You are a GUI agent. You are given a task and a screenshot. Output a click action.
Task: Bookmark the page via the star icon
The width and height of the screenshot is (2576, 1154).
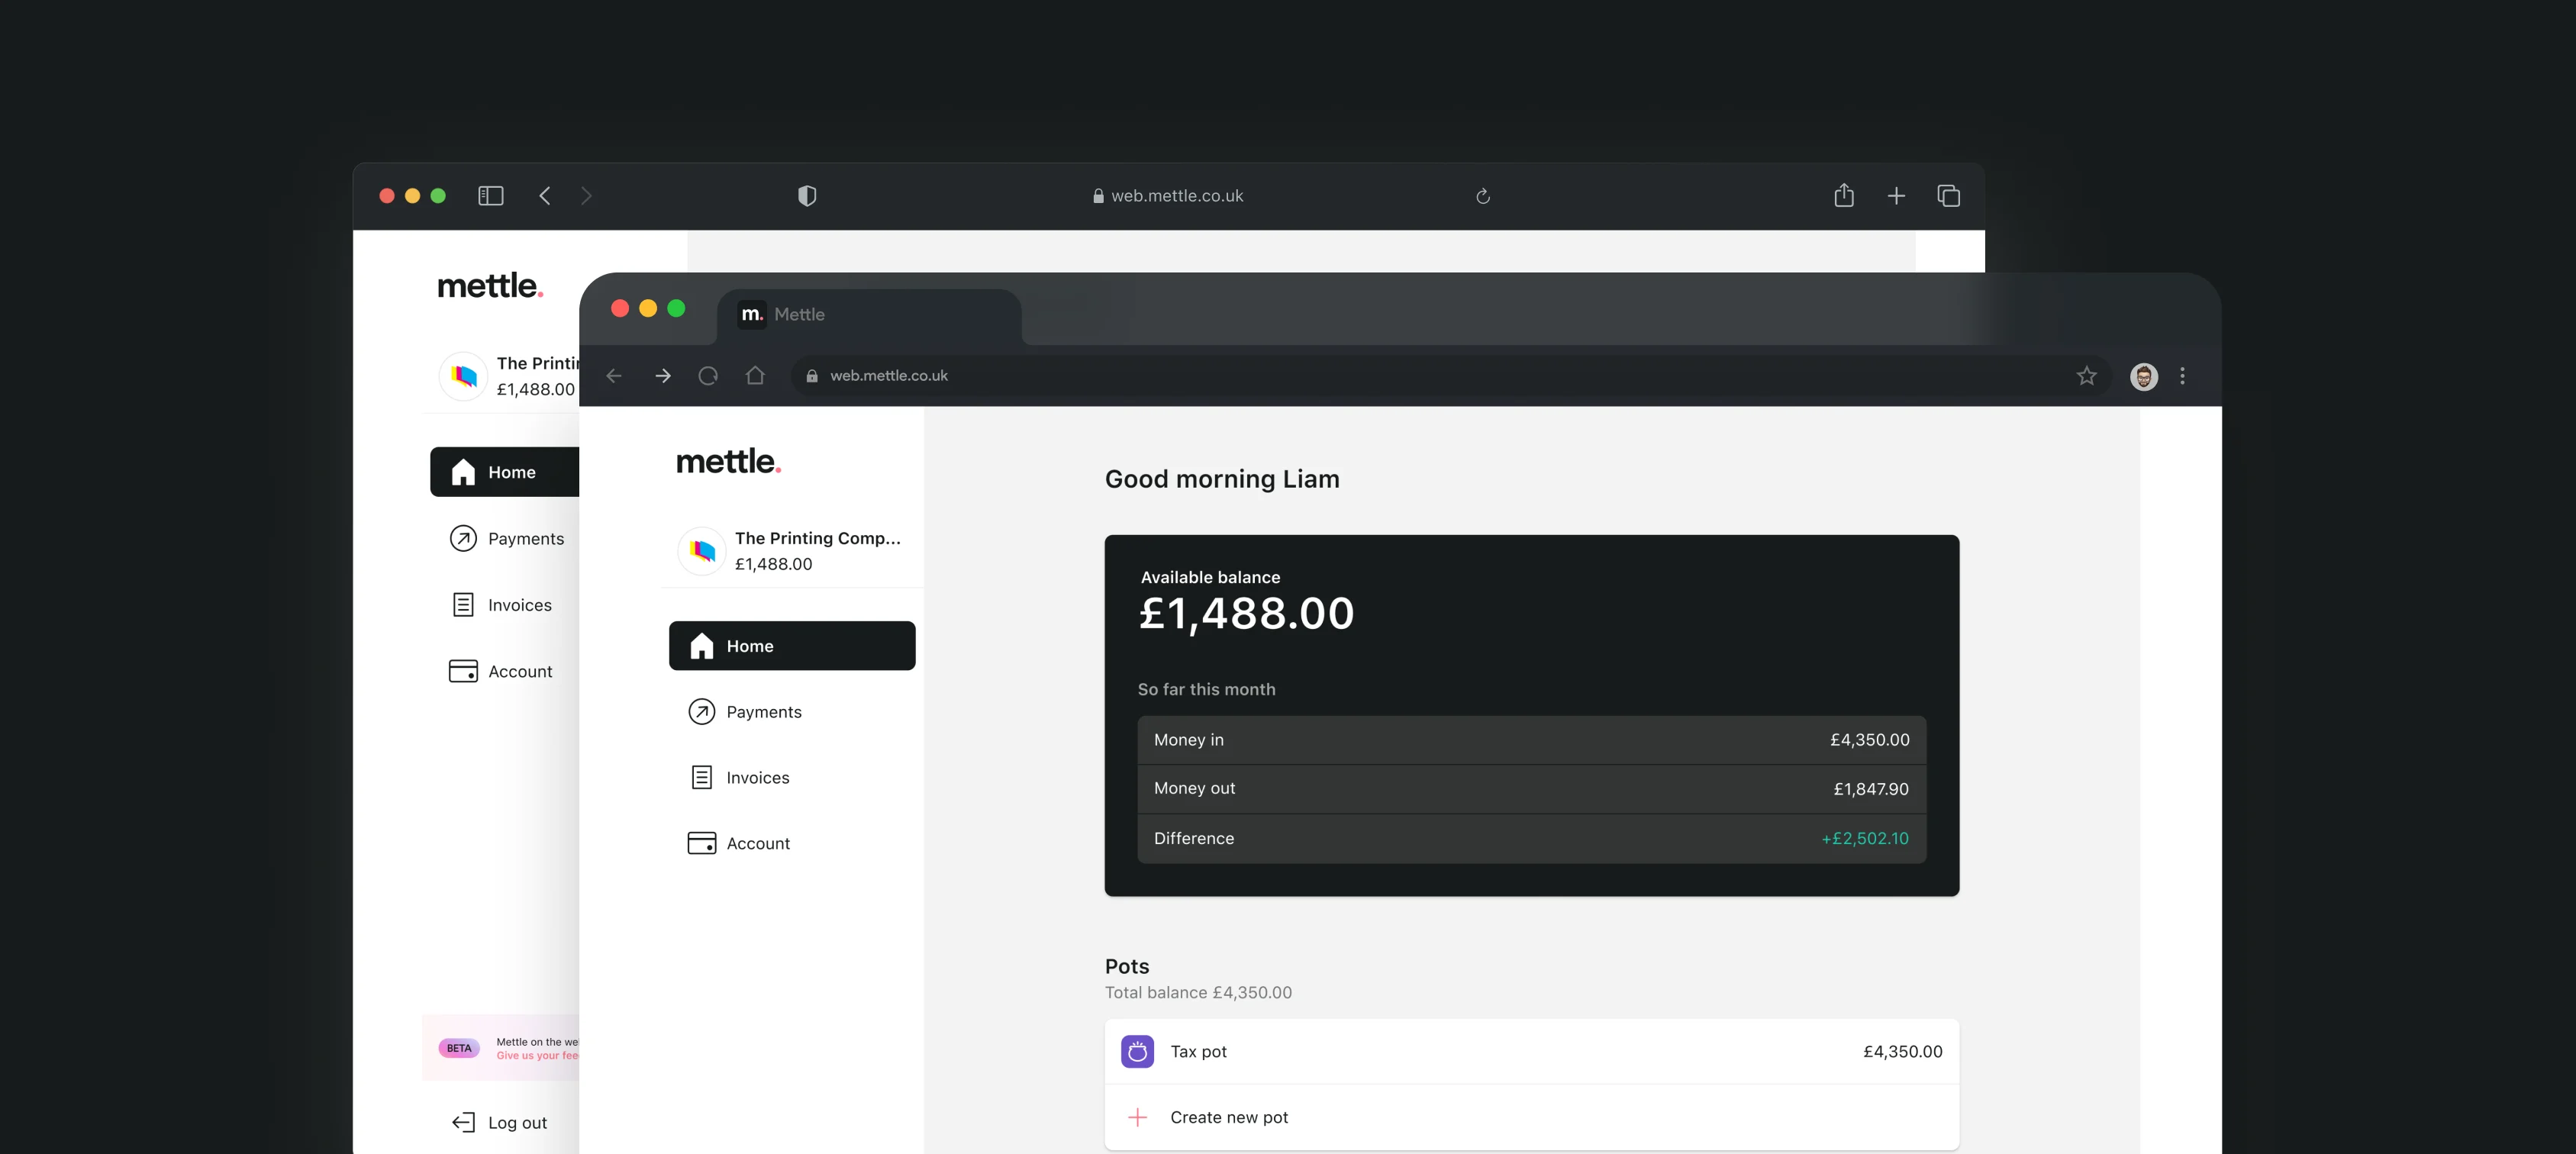click(x=2086, y=375)
